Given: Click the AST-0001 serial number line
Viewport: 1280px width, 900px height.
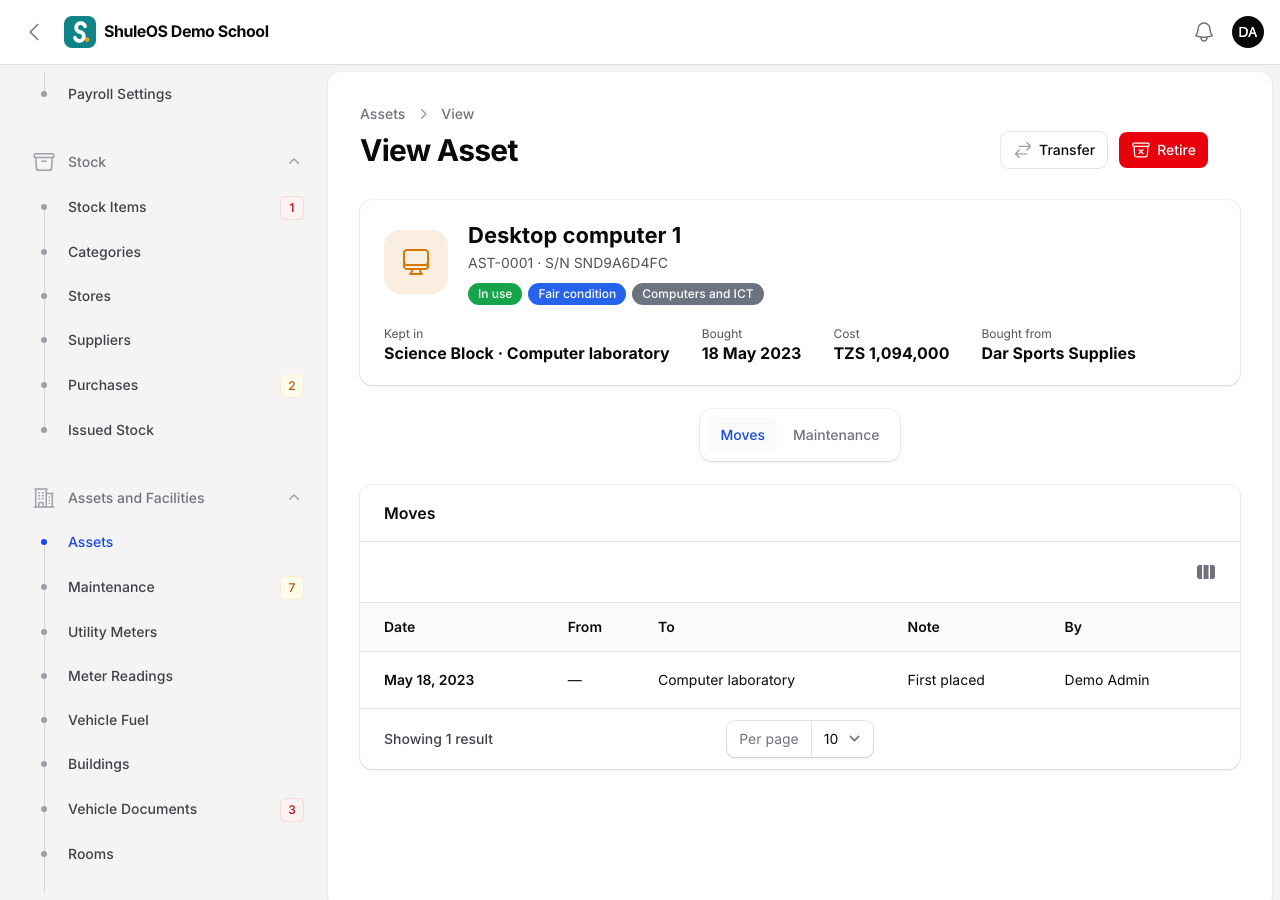Looking at the screenshot, I should coord(568,263).
